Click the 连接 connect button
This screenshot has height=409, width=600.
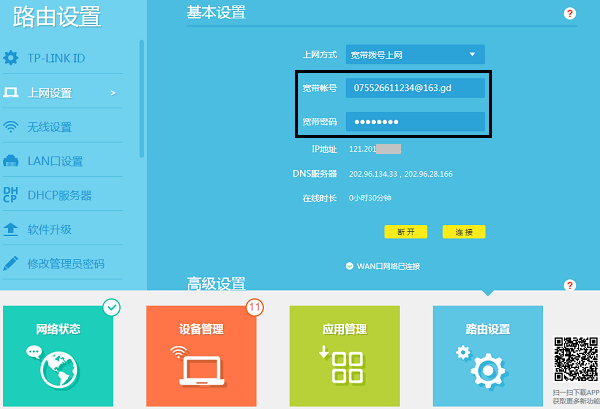[x=464, y=232]
